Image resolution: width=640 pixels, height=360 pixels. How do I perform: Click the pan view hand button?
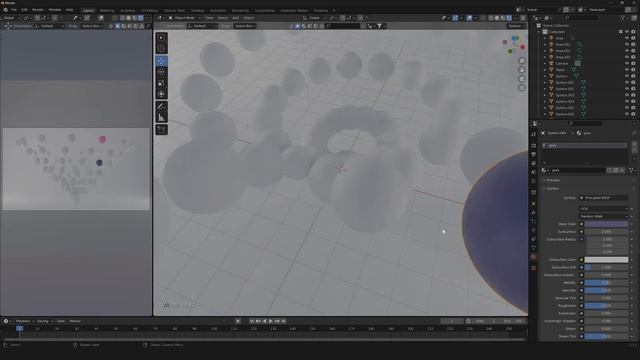522,70
